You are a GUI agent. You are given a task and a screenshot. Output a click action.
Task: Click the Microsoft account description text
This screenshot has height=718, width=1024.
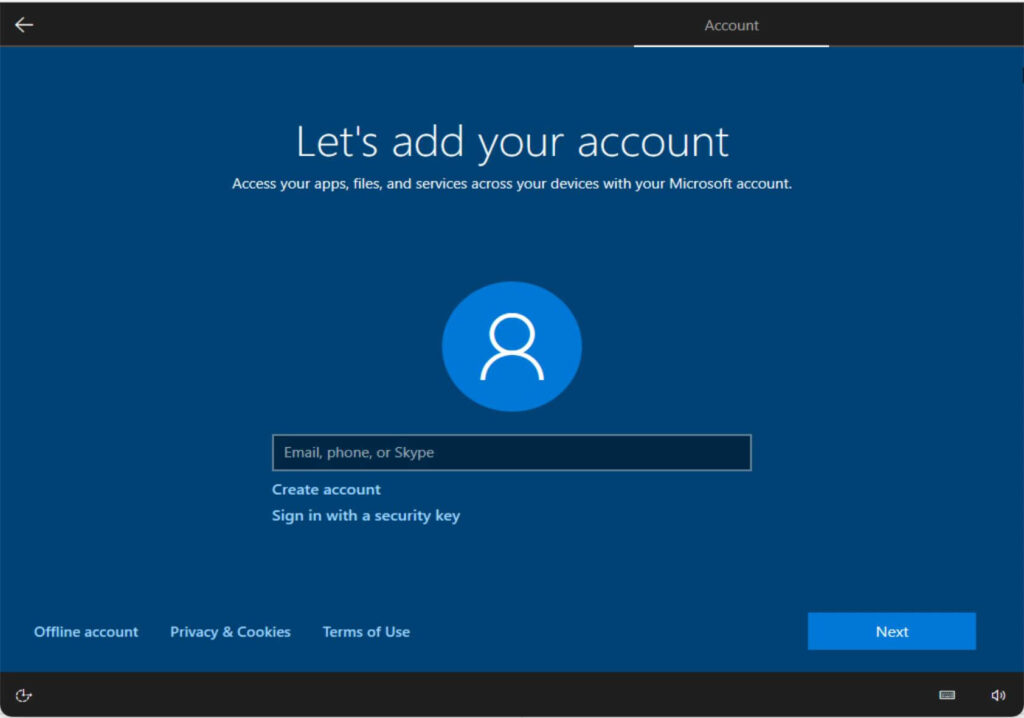click(x=512, y=184)
